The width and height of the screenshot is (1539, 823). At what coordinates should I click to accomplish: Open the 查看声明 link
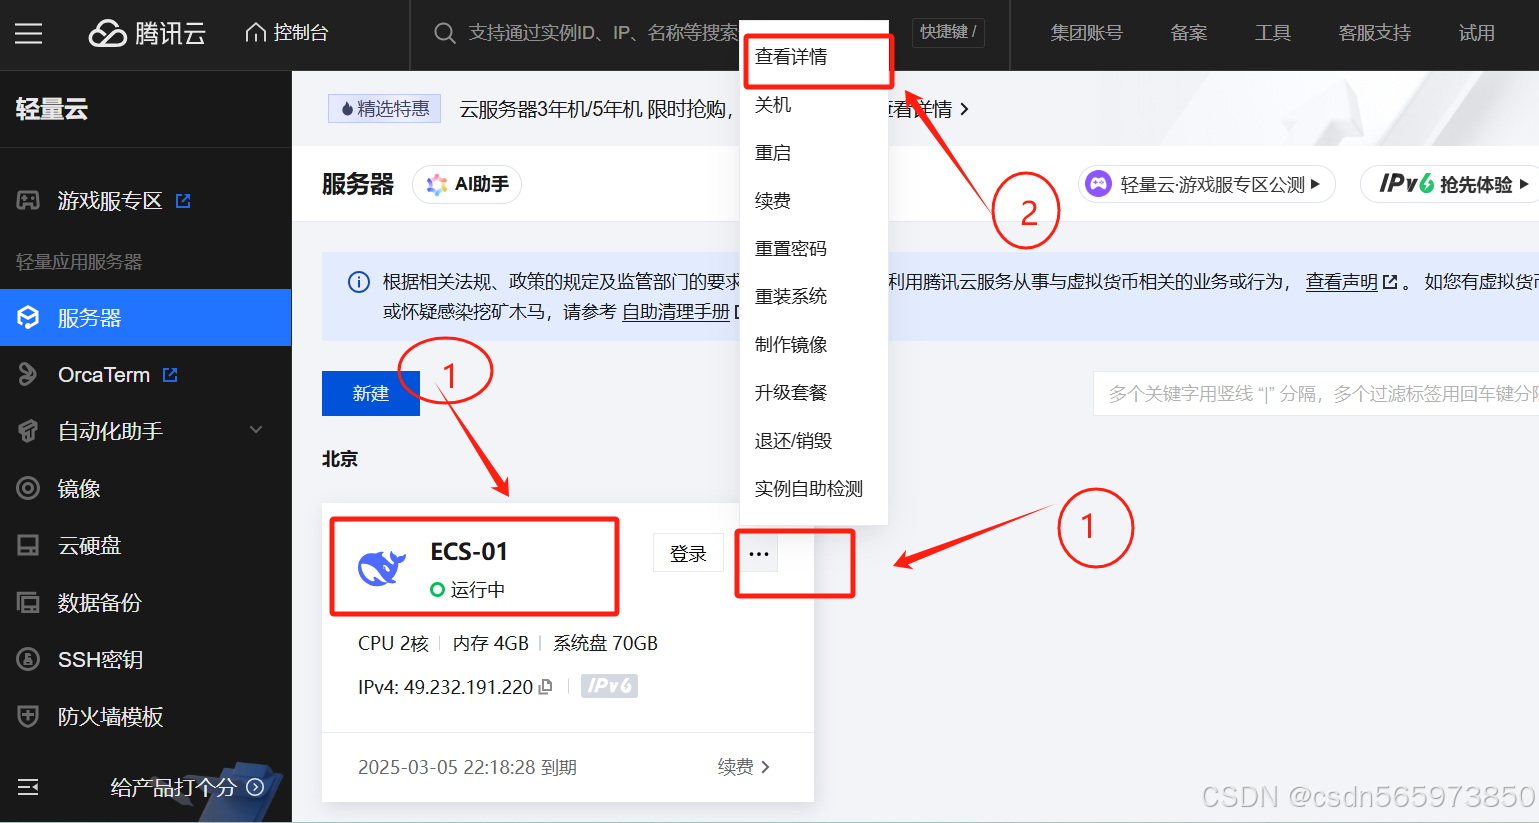click(1341, 282)
